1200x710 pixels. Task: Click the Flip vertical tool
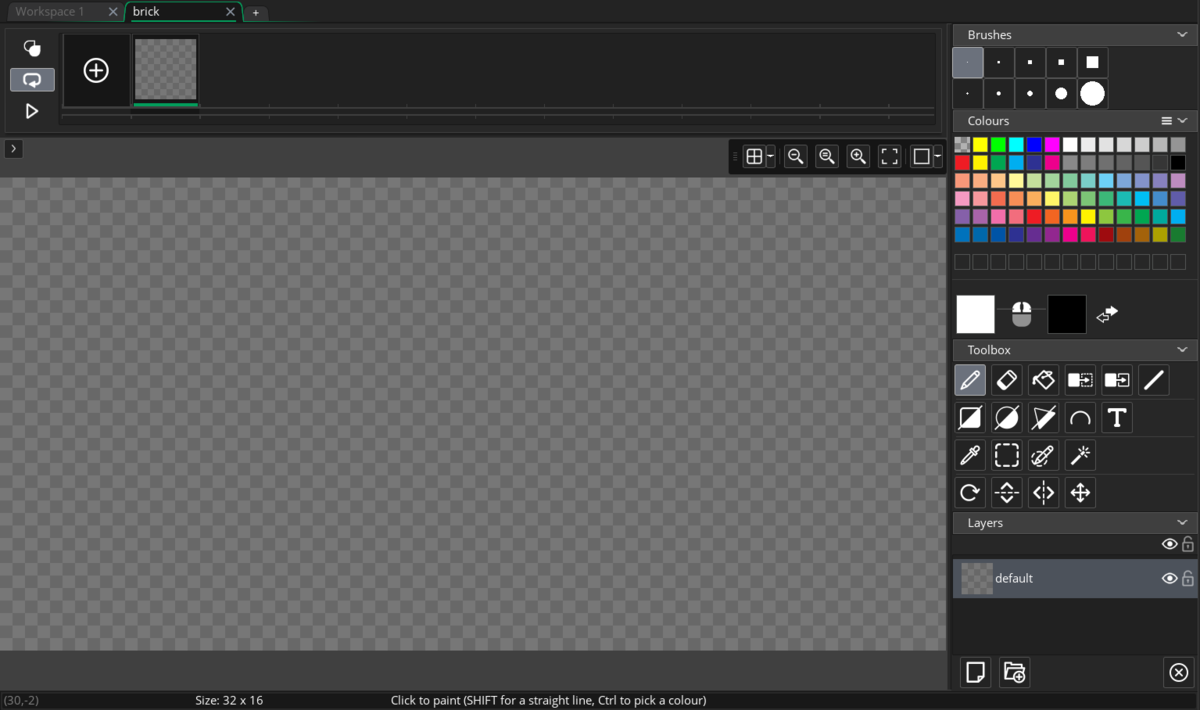(x=1007, y=492)
